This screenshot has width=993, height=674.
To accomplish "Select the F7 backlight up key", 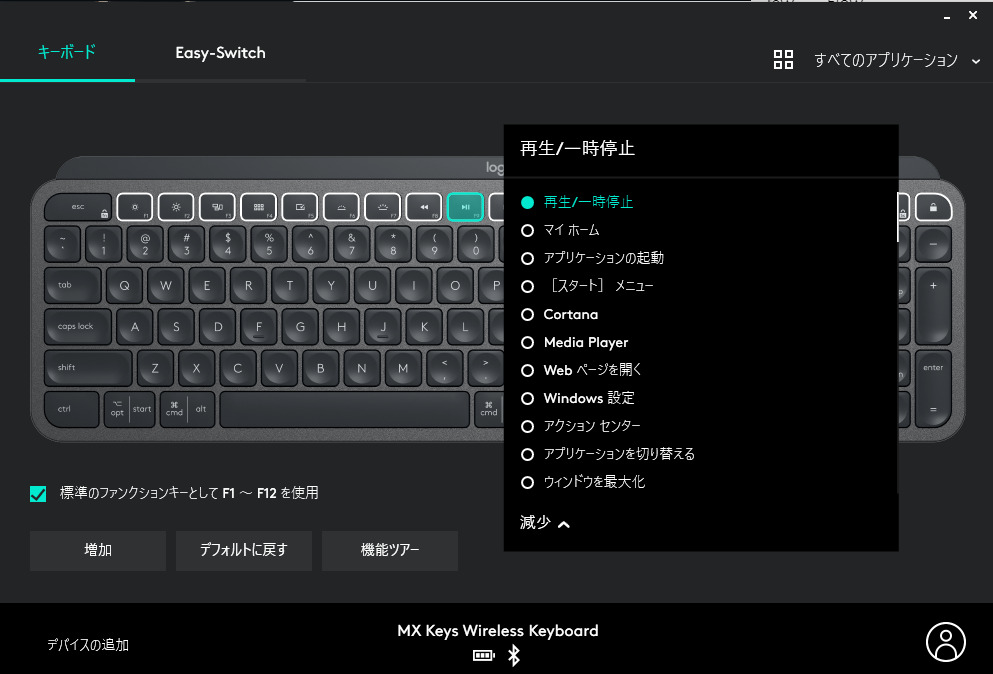I will click(x=383, y=207).
